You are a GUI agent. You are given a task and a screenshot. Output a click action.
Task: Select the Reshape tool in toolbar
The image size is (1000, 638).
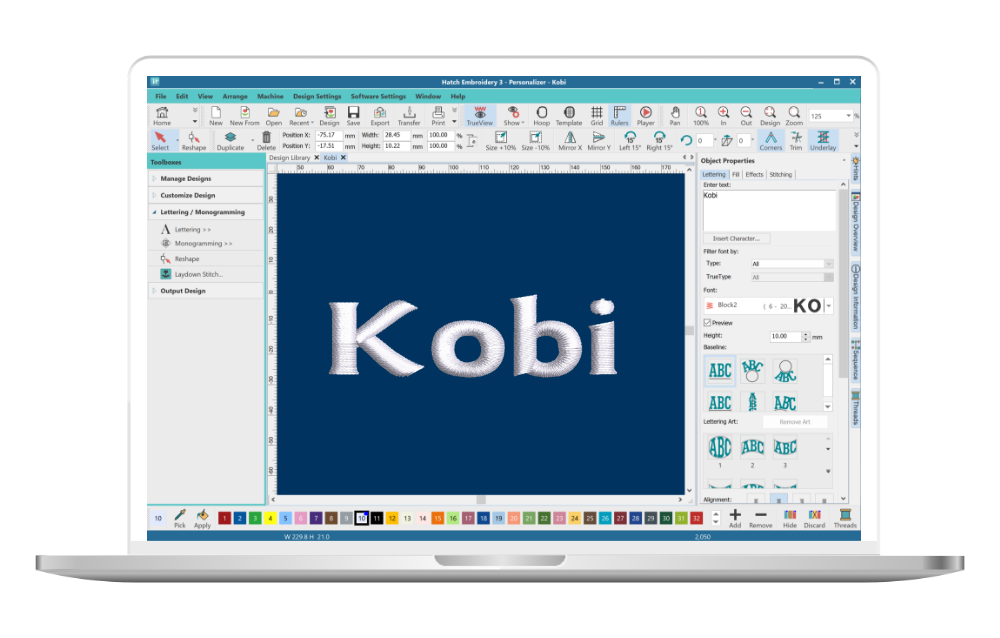(194, 140)
